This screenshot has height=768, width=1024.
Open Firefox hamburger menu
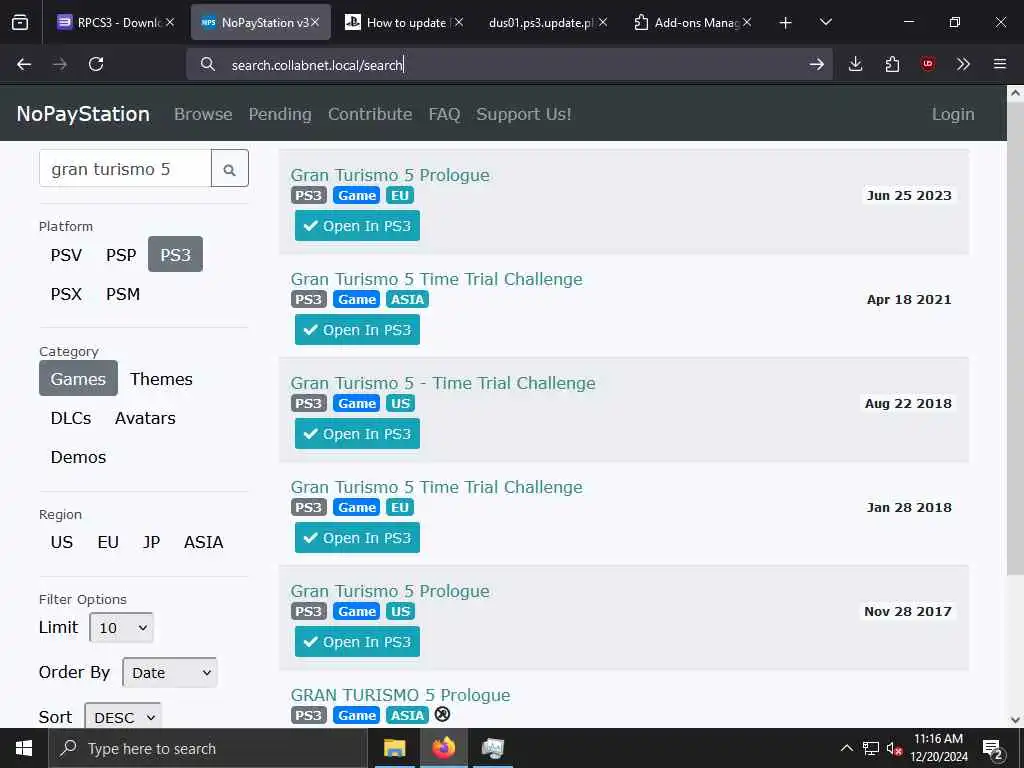point(1000,64)
